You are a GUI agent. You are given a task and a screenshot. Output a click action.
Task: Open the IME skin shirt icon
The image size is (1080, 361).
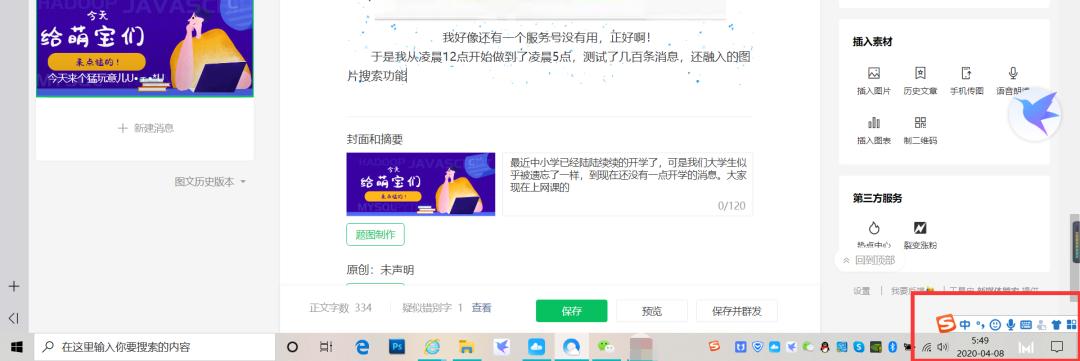(1056, 324)
